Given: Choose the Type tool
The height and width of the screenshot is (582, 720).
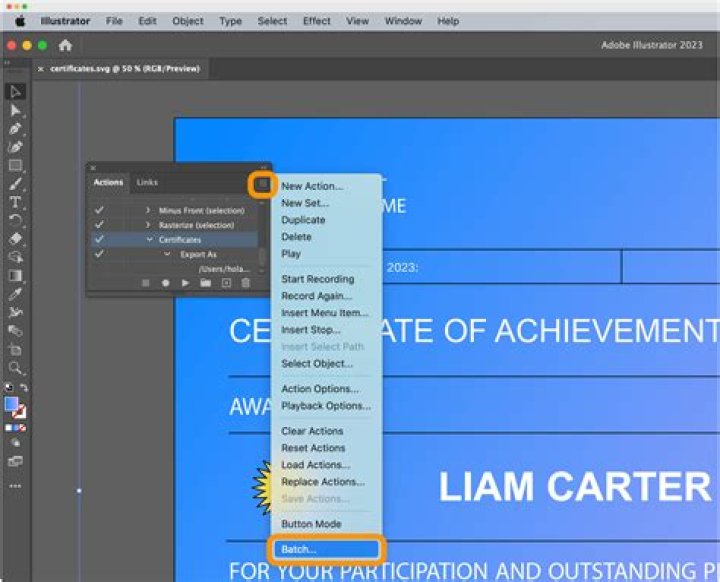Looking at the screenshot, I should tap(15, 202).
